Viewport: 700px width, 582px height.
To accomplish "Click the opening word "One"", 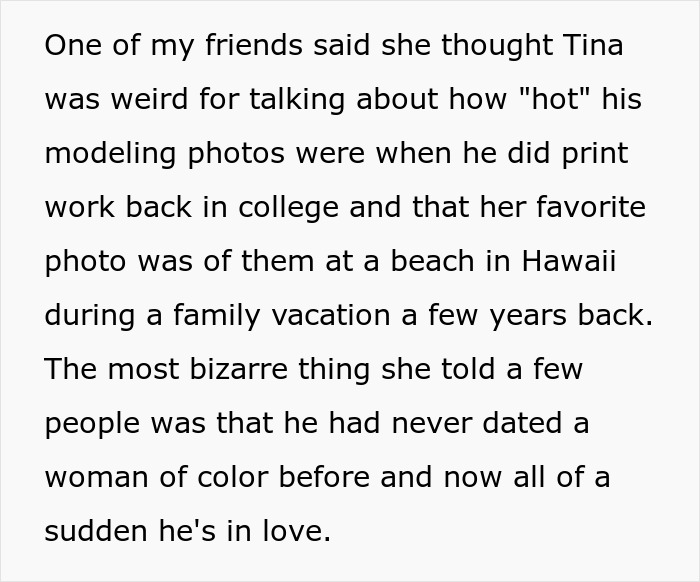I will [72, 47].
